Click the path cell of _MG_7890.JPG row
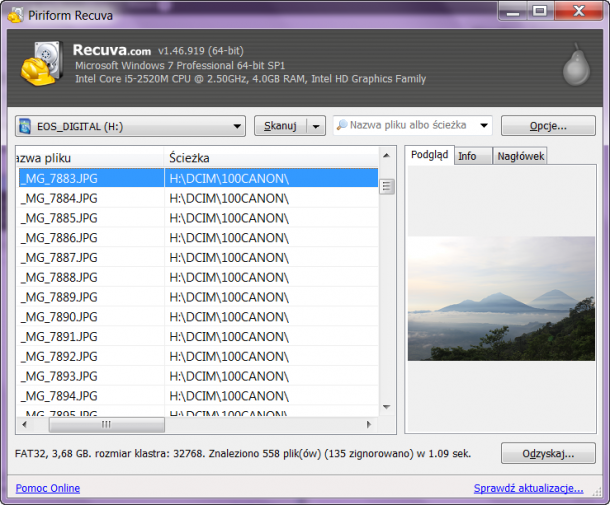This screenshot has height=505, width=610. (271, 317)
